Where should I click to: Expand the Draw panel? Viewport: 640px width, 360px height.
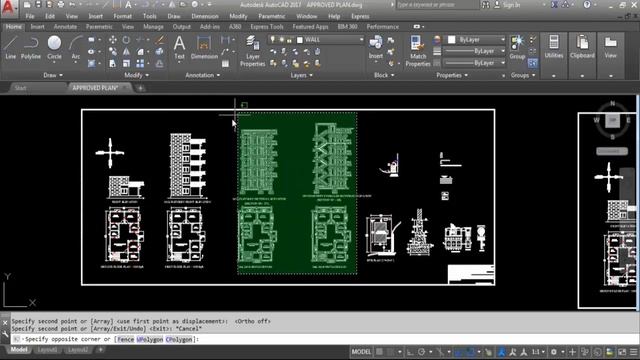[x=53, y=75]
